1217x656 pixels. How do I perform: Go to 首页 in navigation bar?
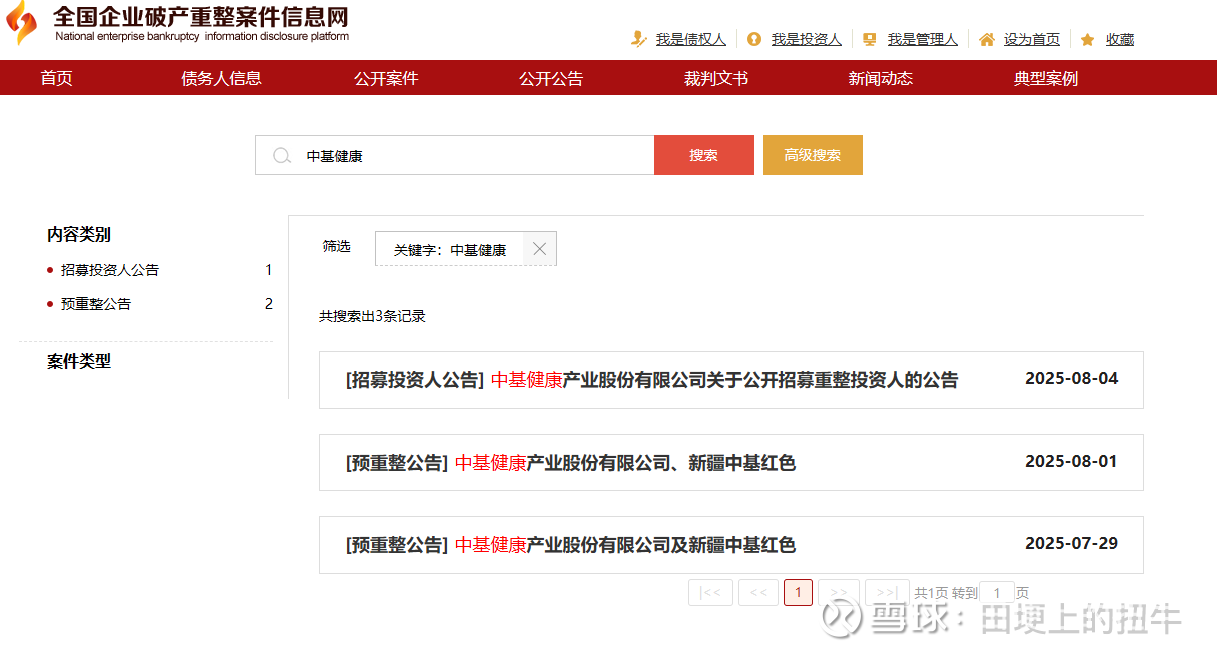57,78
